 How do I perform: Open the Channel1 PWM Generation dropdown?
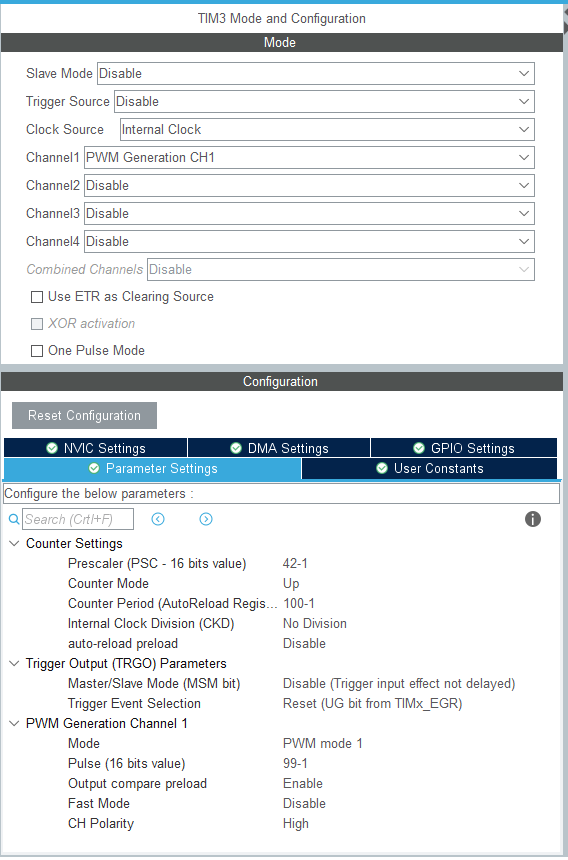pyautogui.click(x=309, y=157)
